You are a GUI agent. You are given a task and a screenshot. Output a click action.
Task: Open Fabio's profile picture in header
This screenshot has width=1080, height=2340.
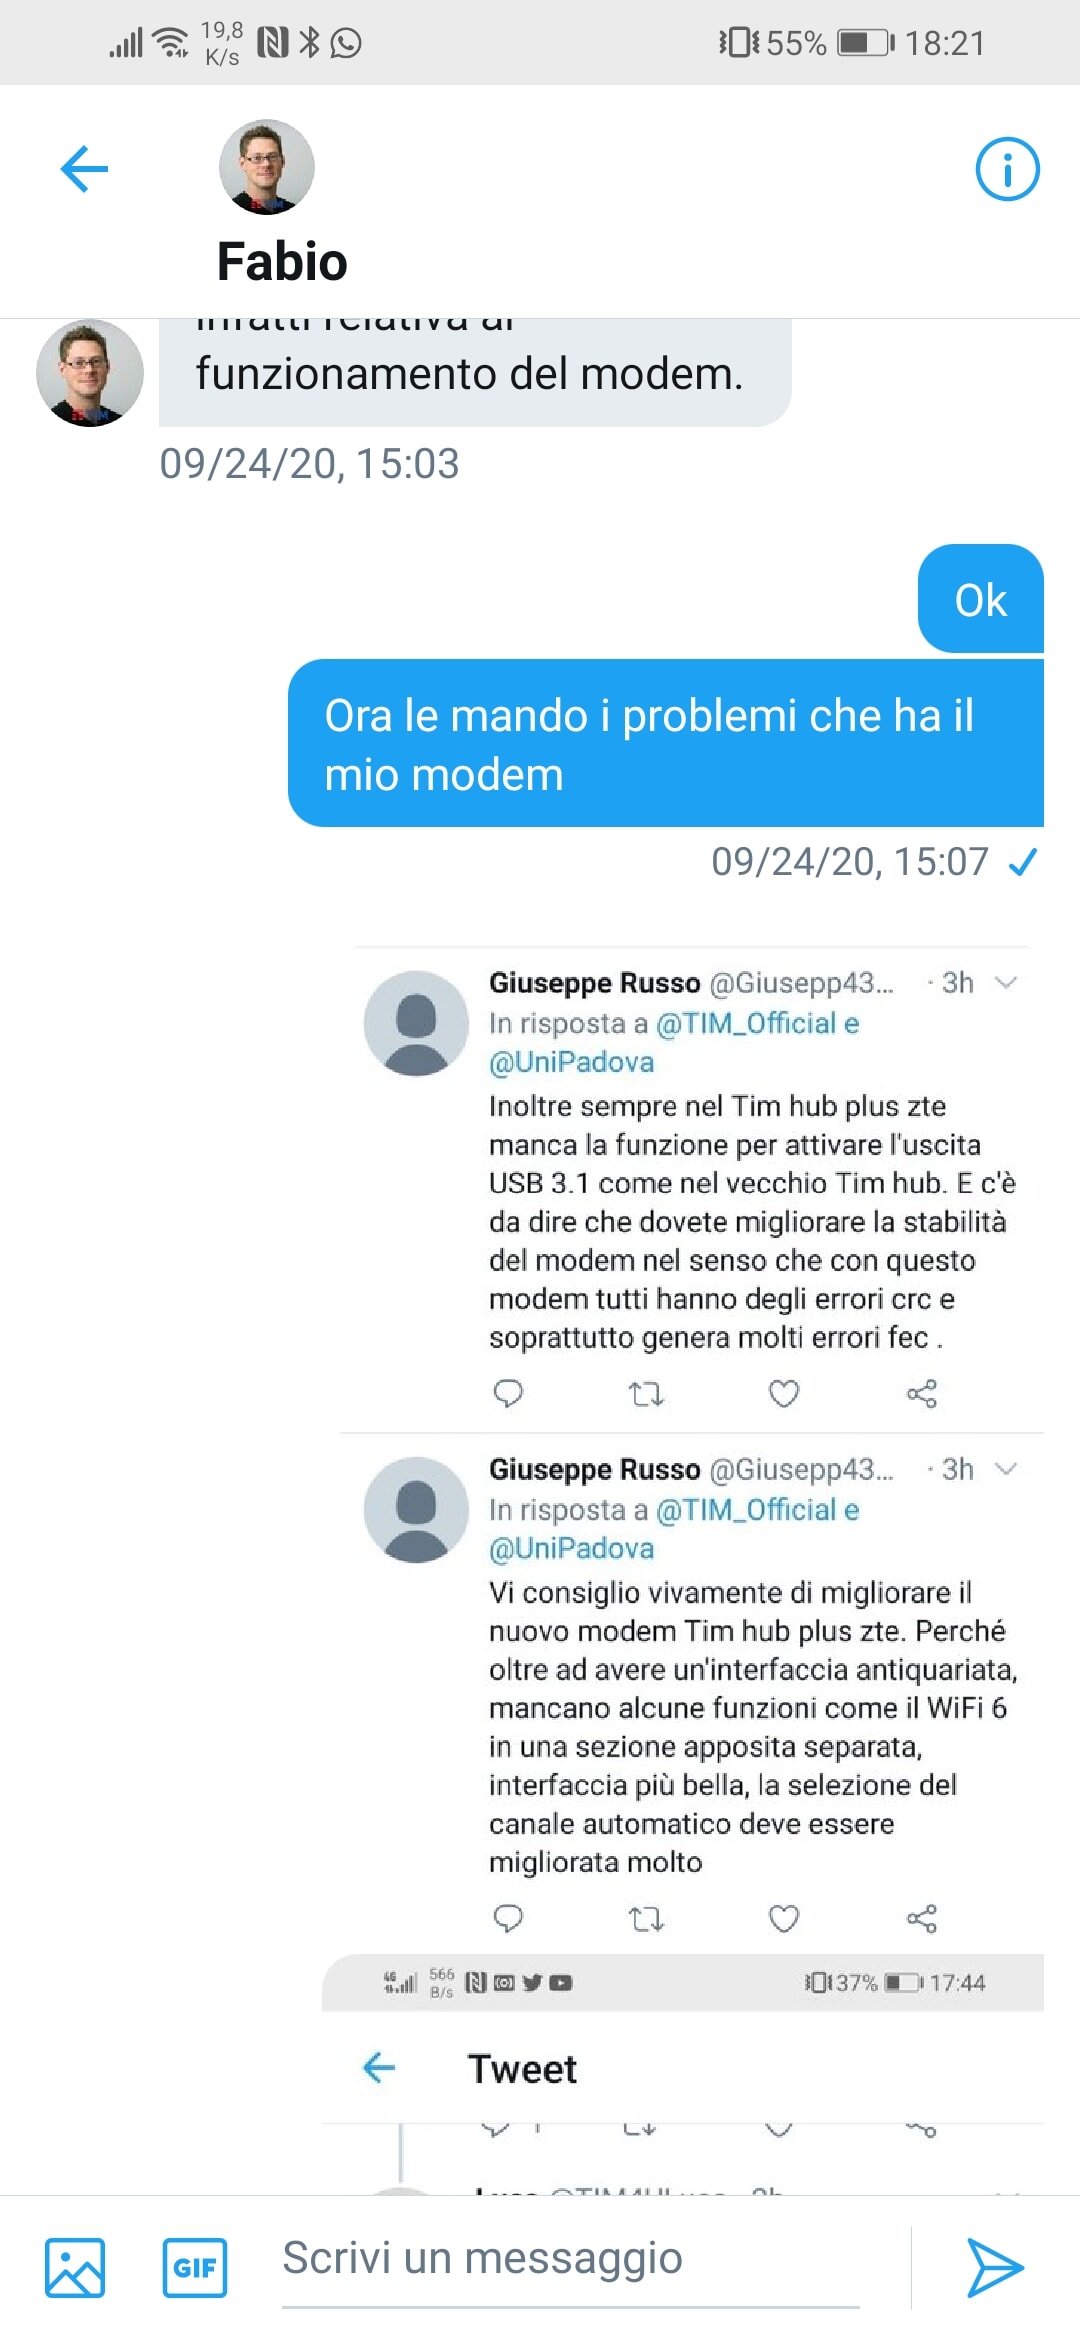click(x=267, y=167)
